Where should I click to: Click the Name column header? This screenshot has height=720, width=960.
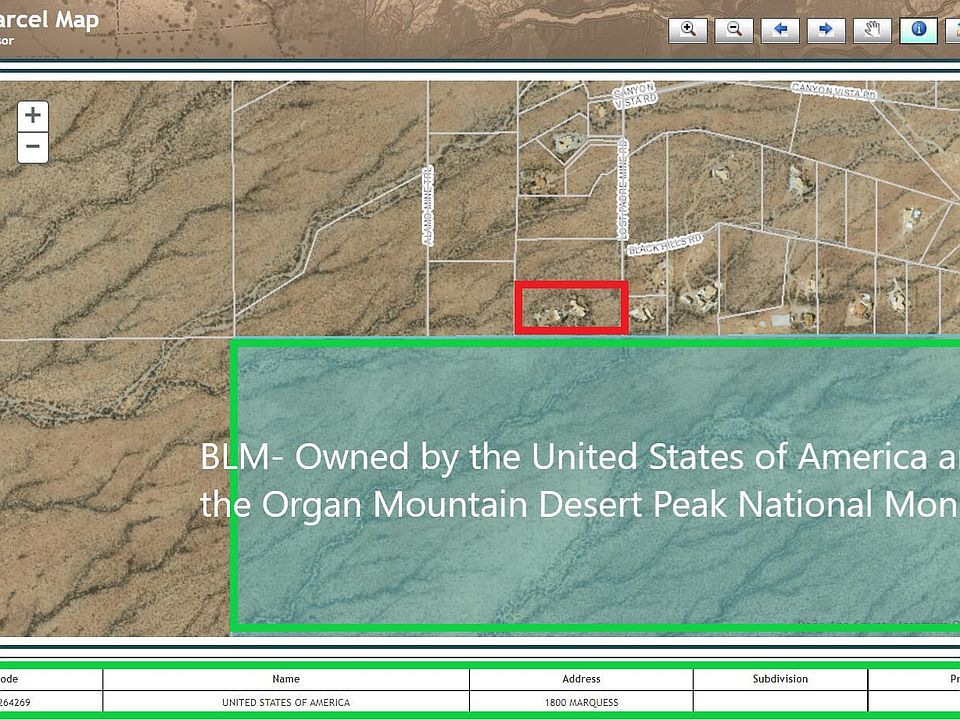[x=286, y=679]
